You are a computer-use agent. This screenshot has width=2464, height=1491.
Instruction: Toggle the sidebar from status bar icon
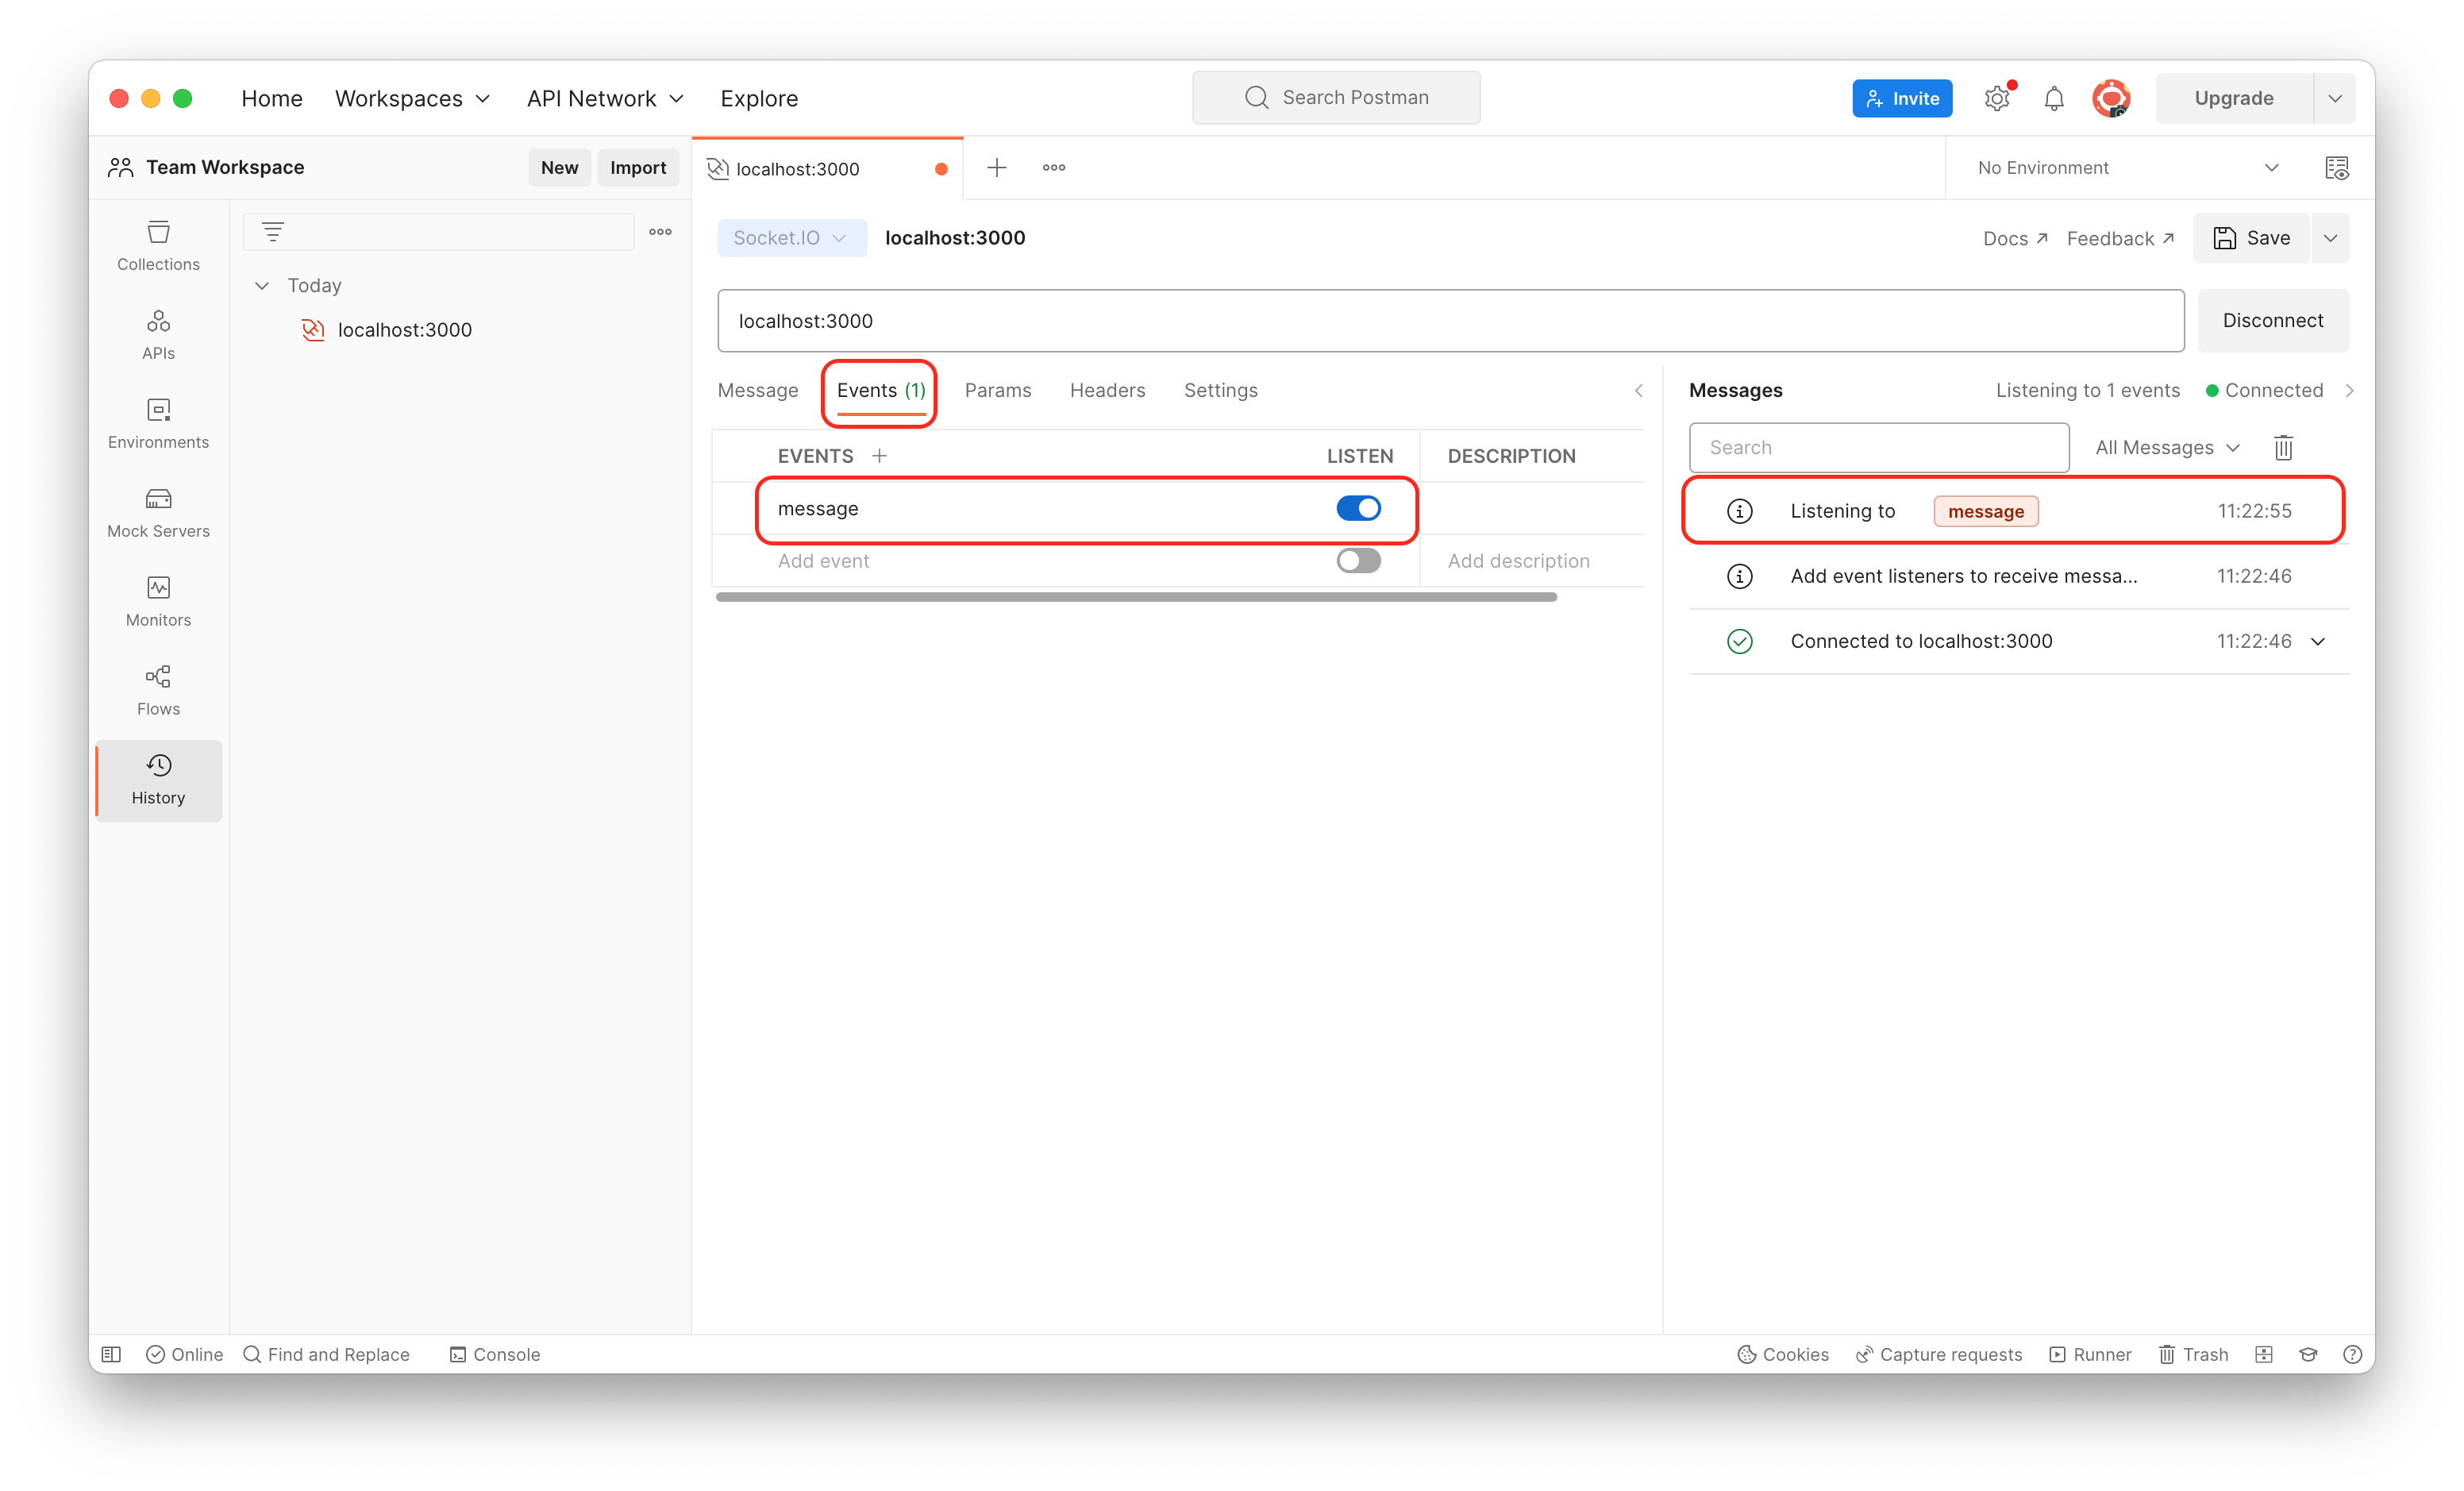[111, 1354]
